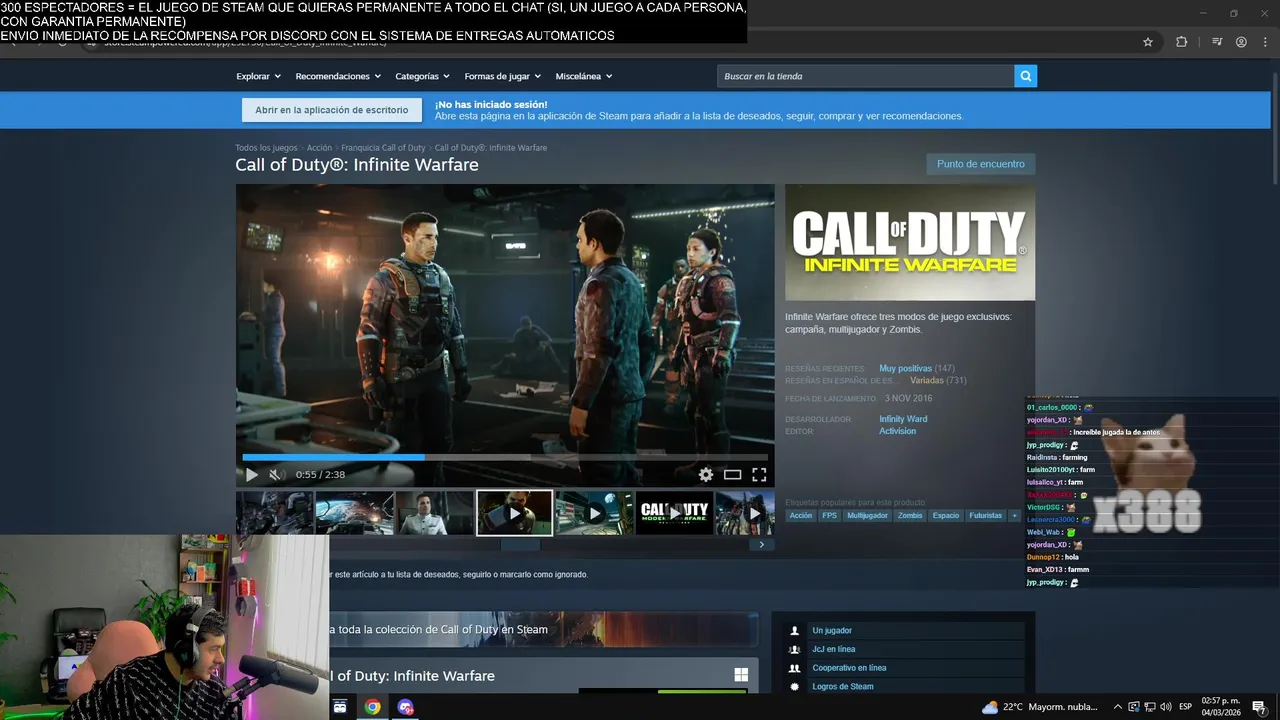View the Muy positivas recent reviews

coord(905,369)
